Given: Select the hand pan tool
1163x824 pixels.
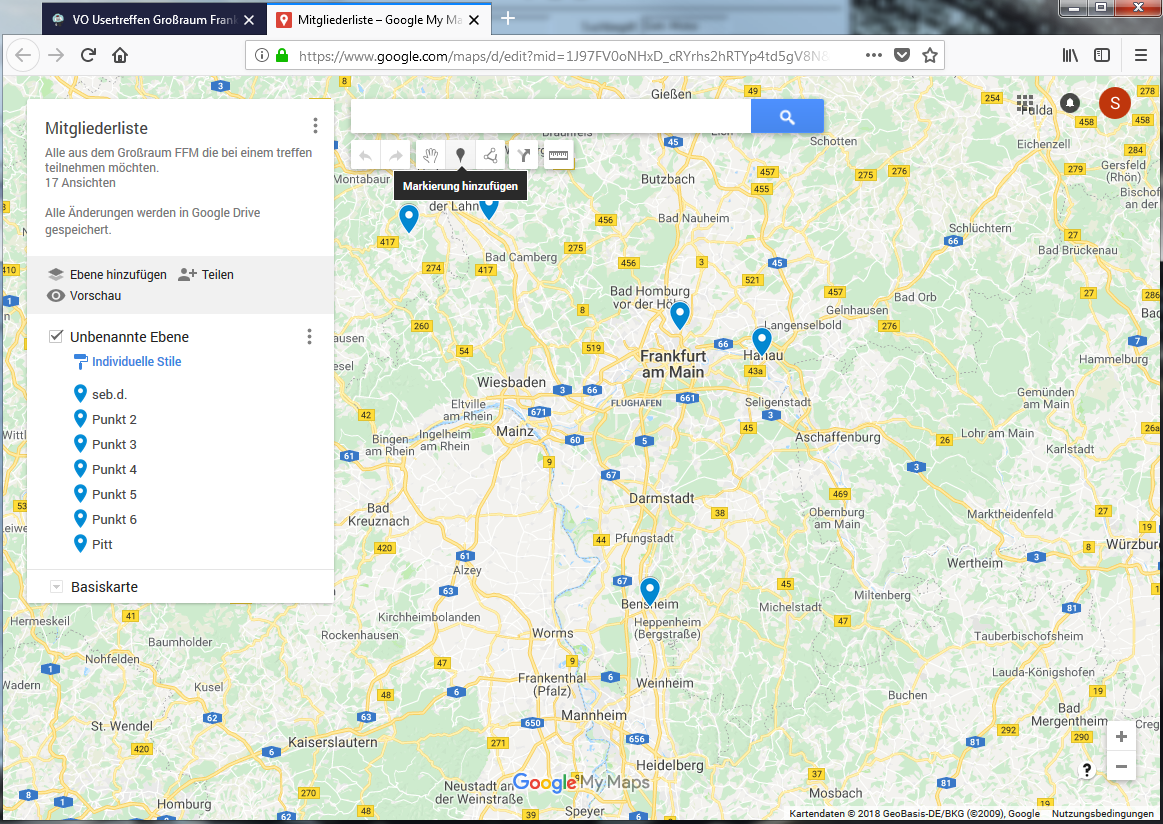Looking at the screenshot, I should pos(429,155).
